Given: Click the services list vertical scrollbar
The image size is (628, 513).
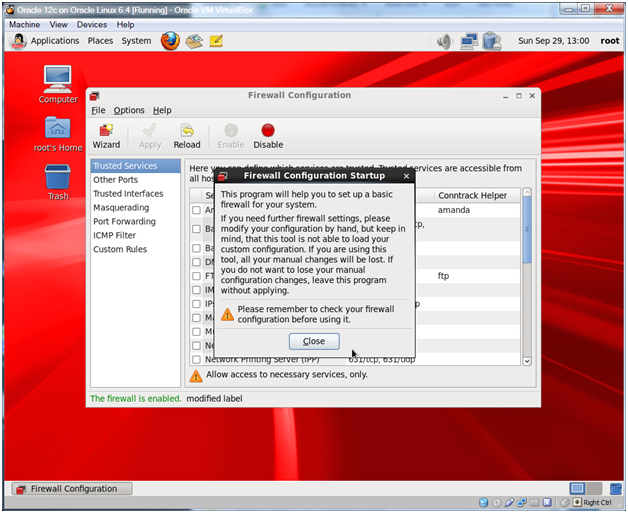Looking at the screenshot, I should coord(528,280).
